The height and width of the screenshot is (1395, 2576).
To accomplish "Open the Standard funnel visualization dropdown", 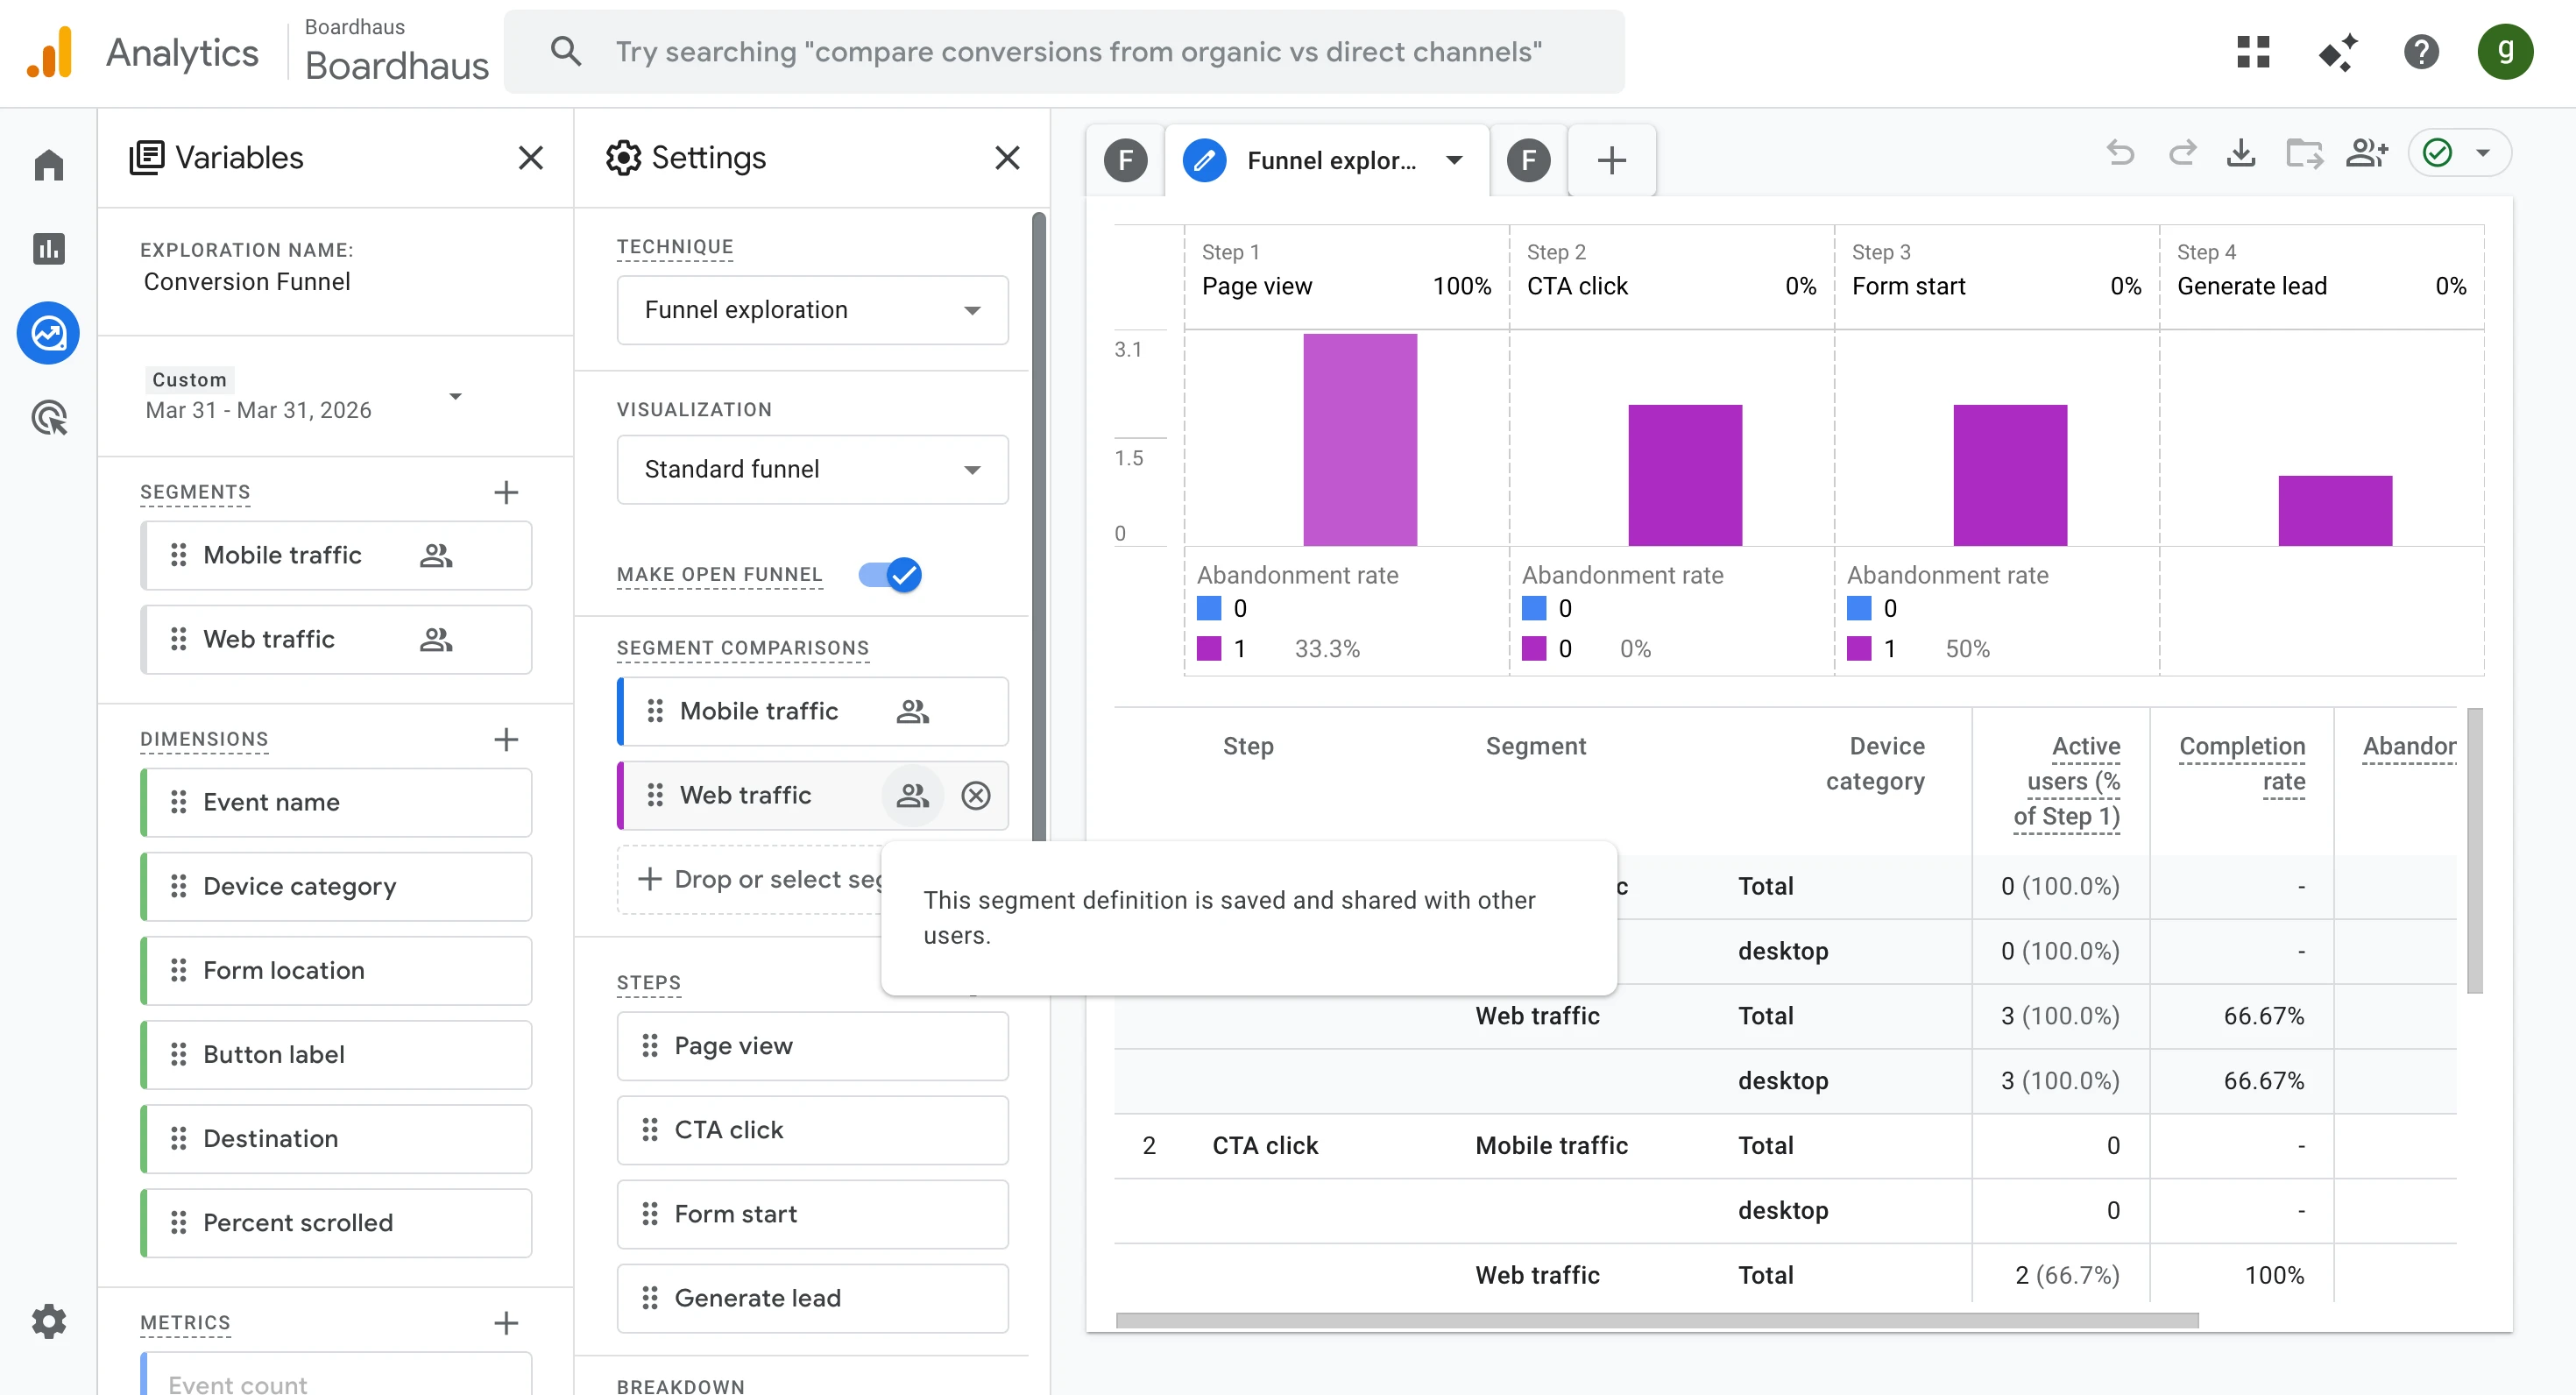I will click(811, 469).
